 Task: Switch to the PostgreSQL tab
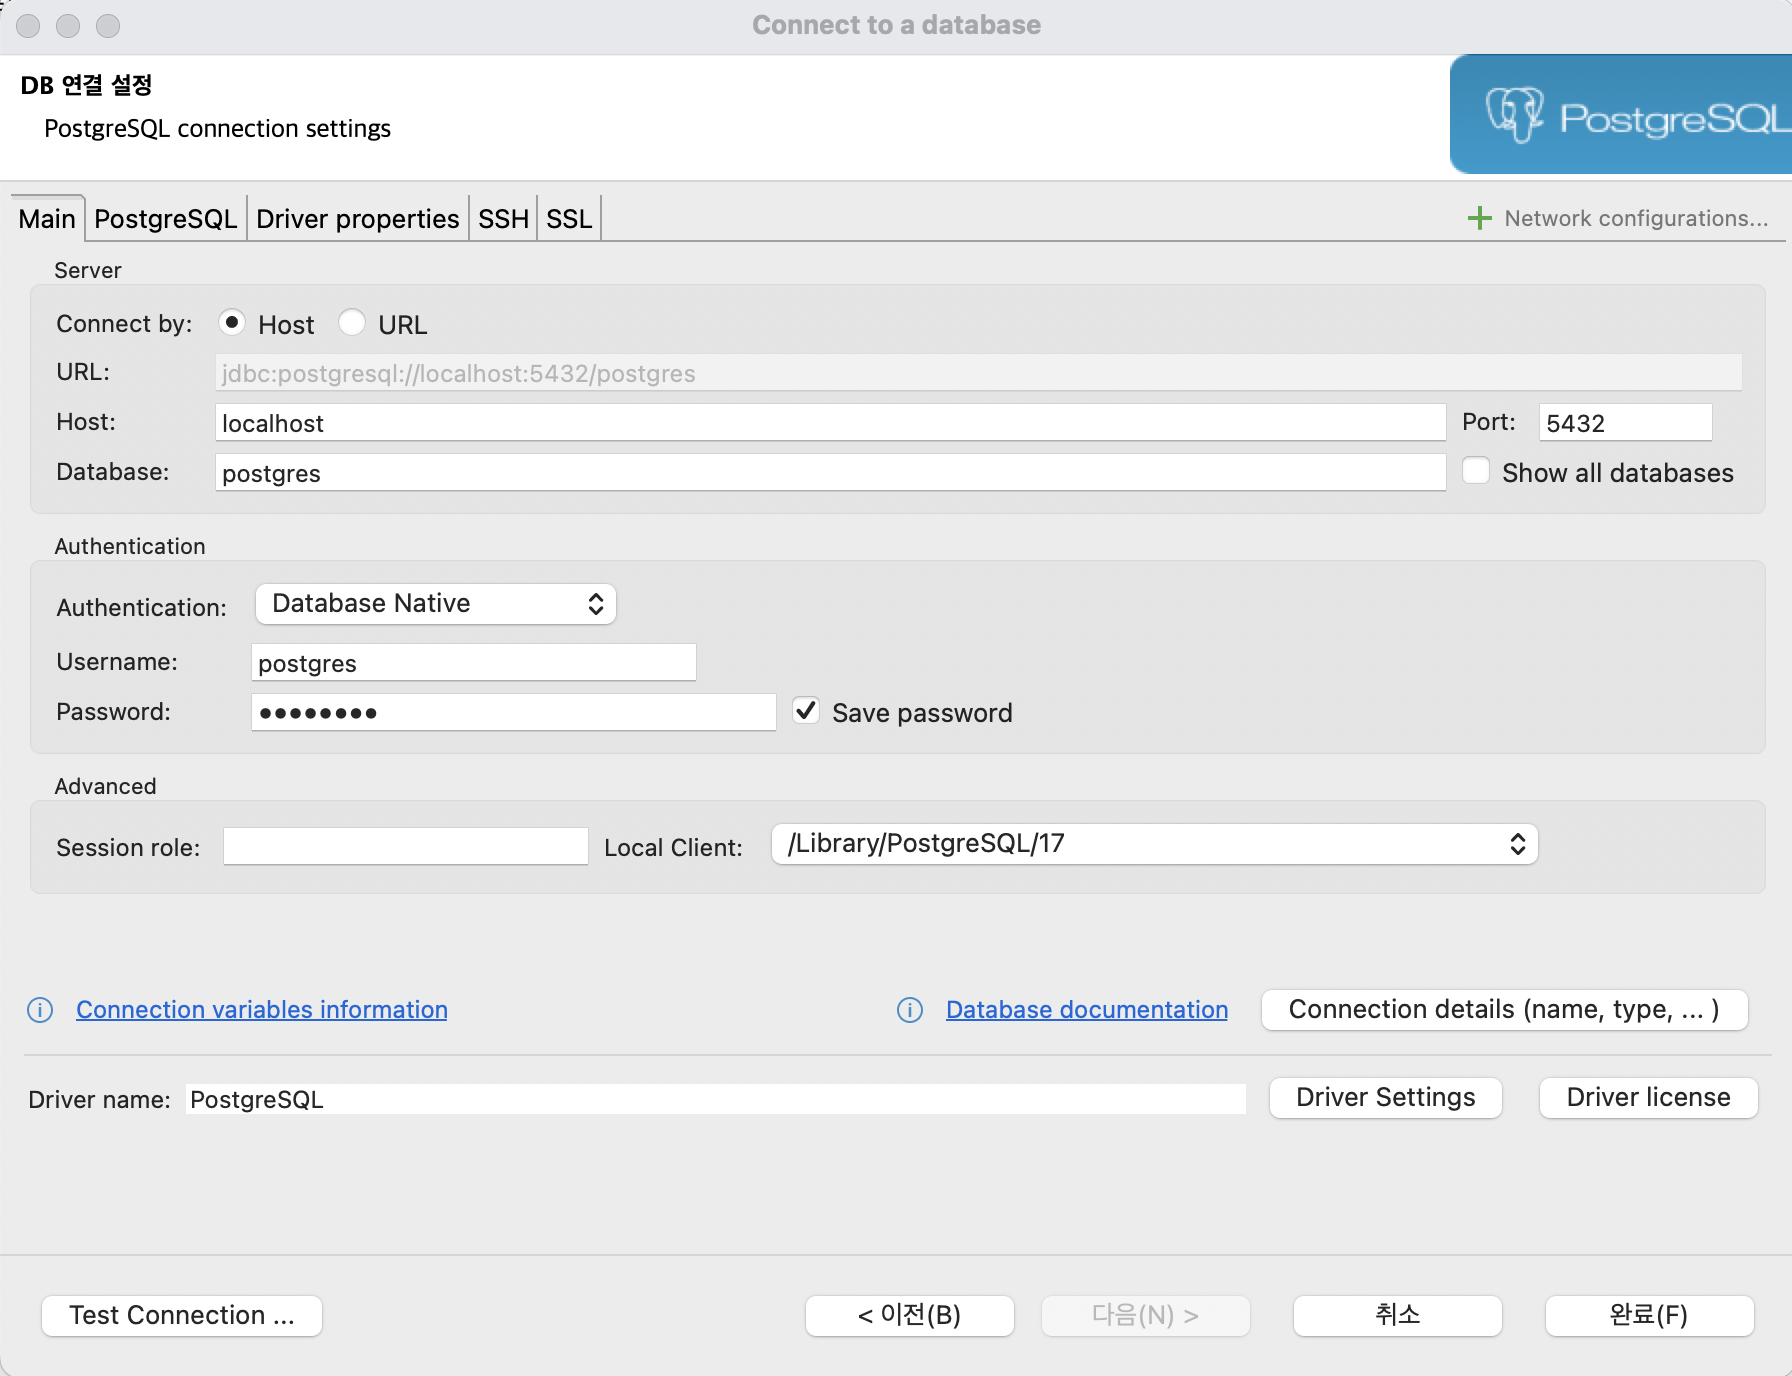tap(165, 219)
